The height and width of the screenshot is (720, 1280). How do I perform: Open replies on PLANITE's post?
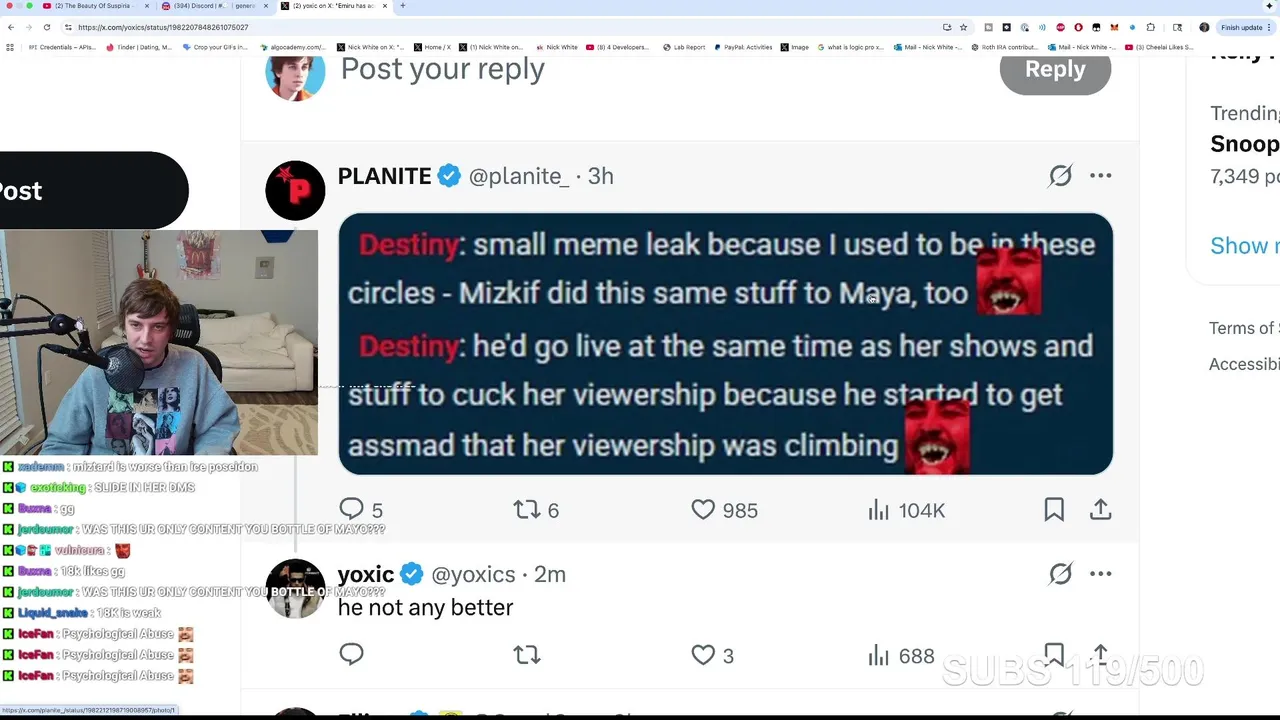coord(352,510)
